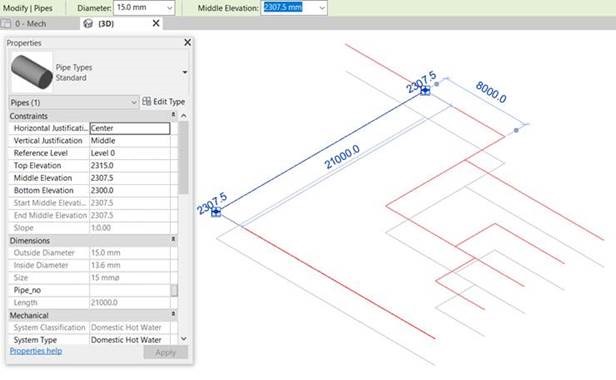Collapse the Dimensions section
This screenshot has height=380, width=616.
click(173, 239)
